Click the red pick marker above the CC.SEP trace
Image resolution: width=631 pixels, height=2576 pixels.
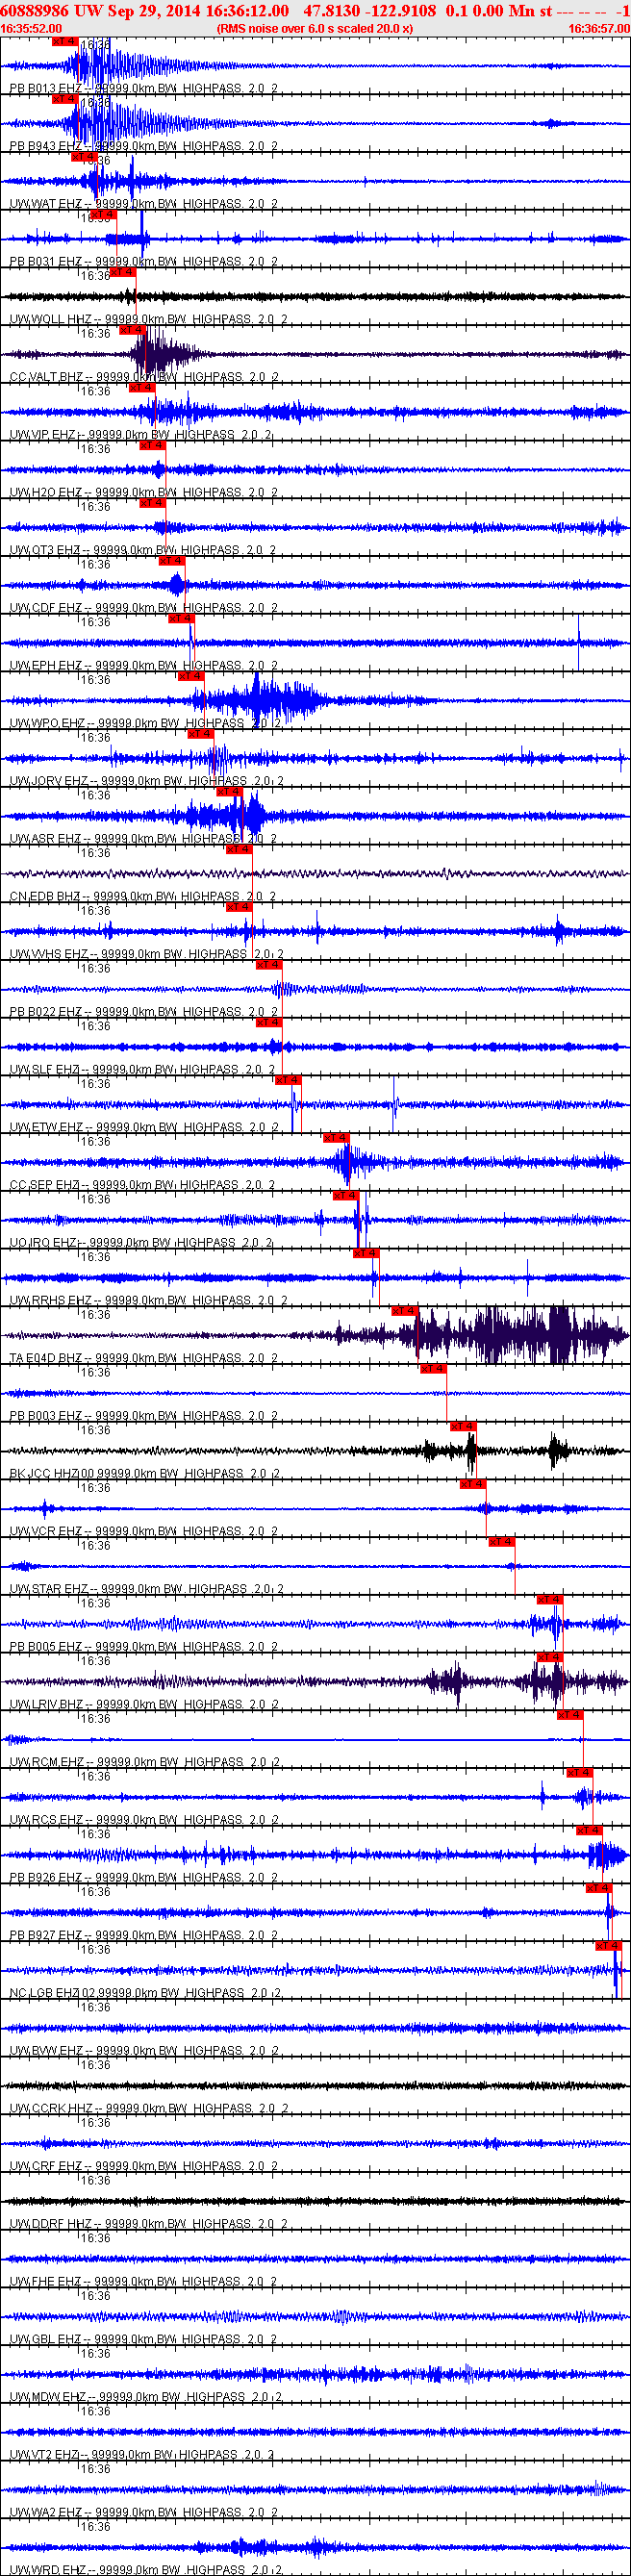coord(335,1138)
